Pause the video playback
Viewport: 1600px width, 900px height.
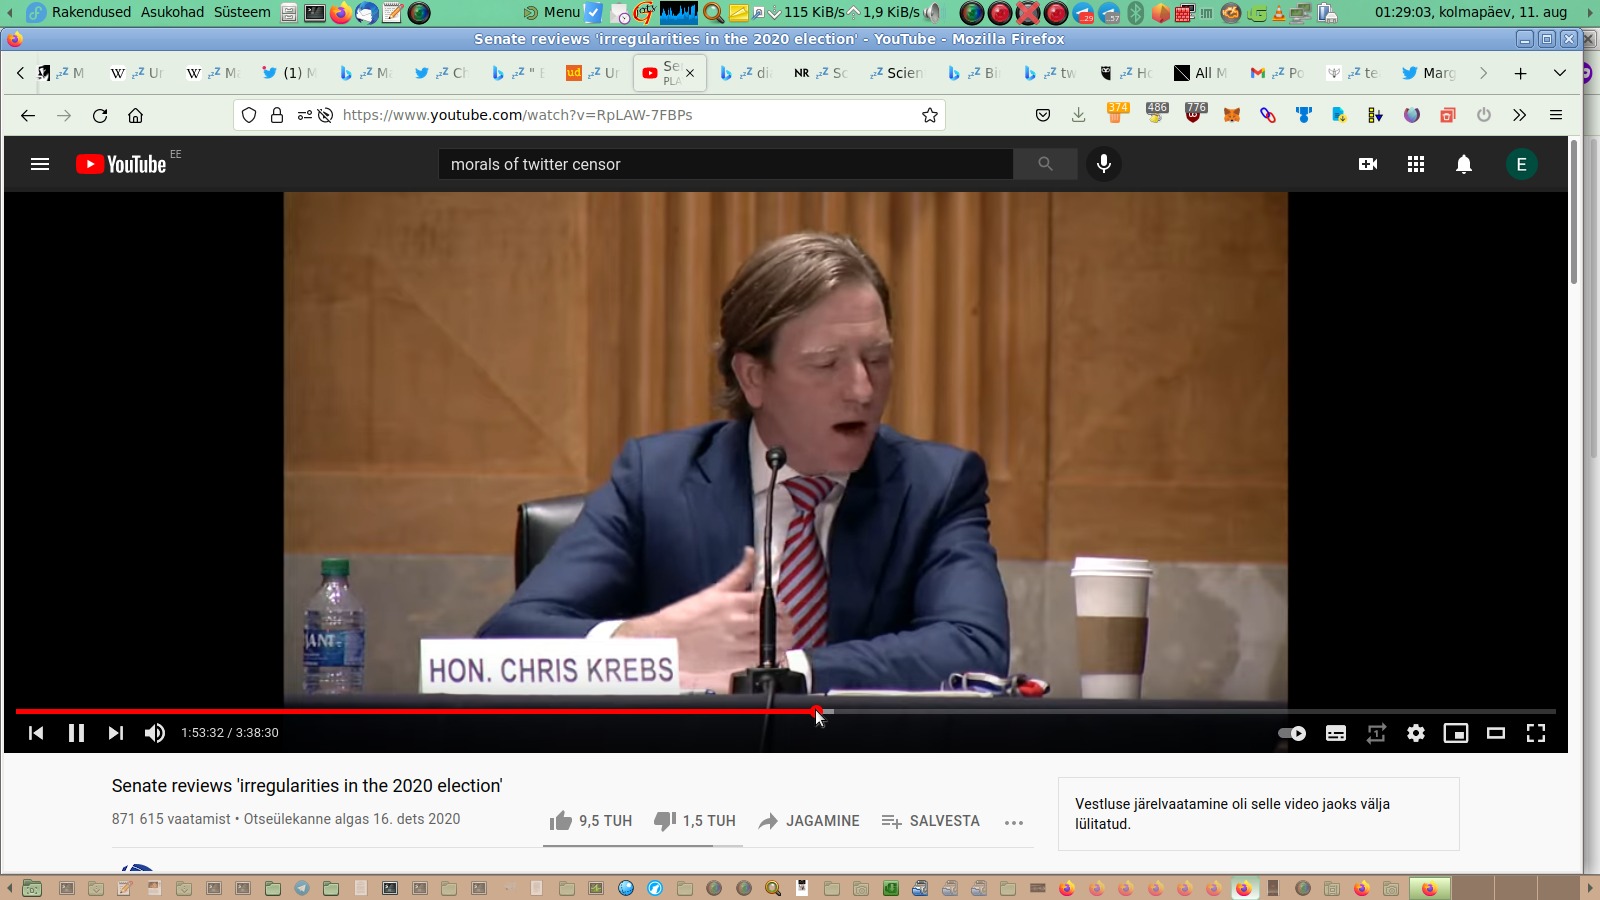[x=76, y=733]
